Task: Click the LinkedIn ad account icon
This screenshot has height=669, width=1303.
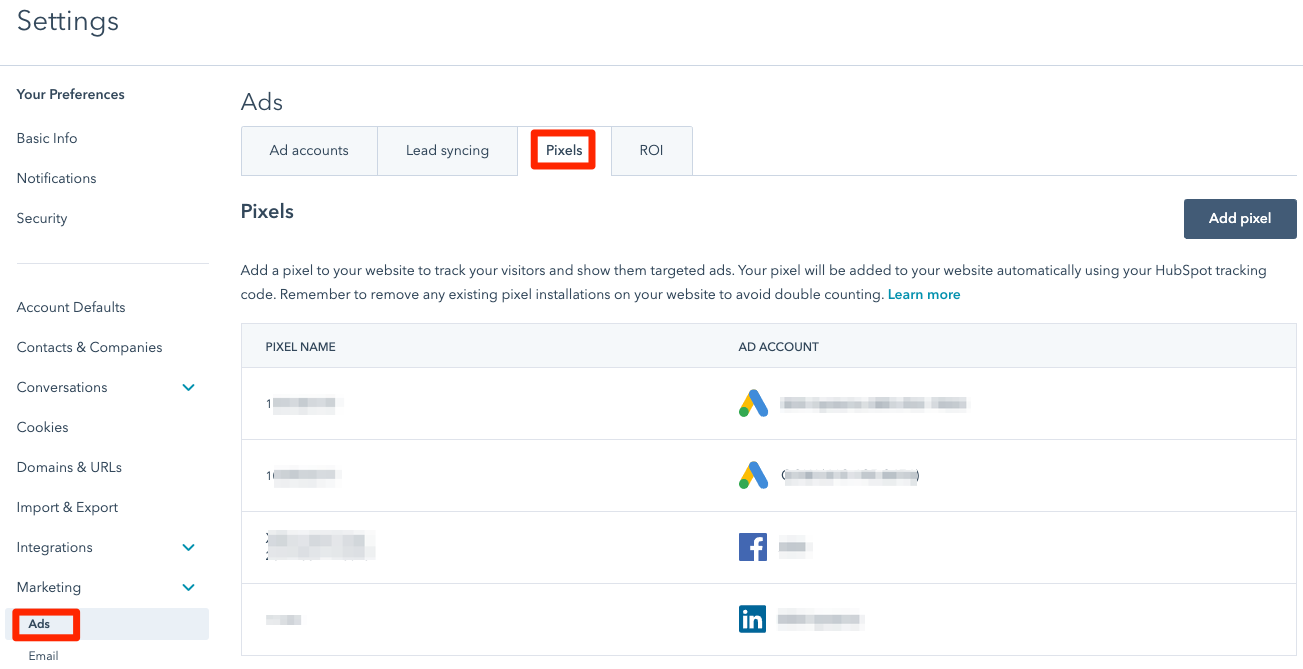Action: (x=752, y=620)
